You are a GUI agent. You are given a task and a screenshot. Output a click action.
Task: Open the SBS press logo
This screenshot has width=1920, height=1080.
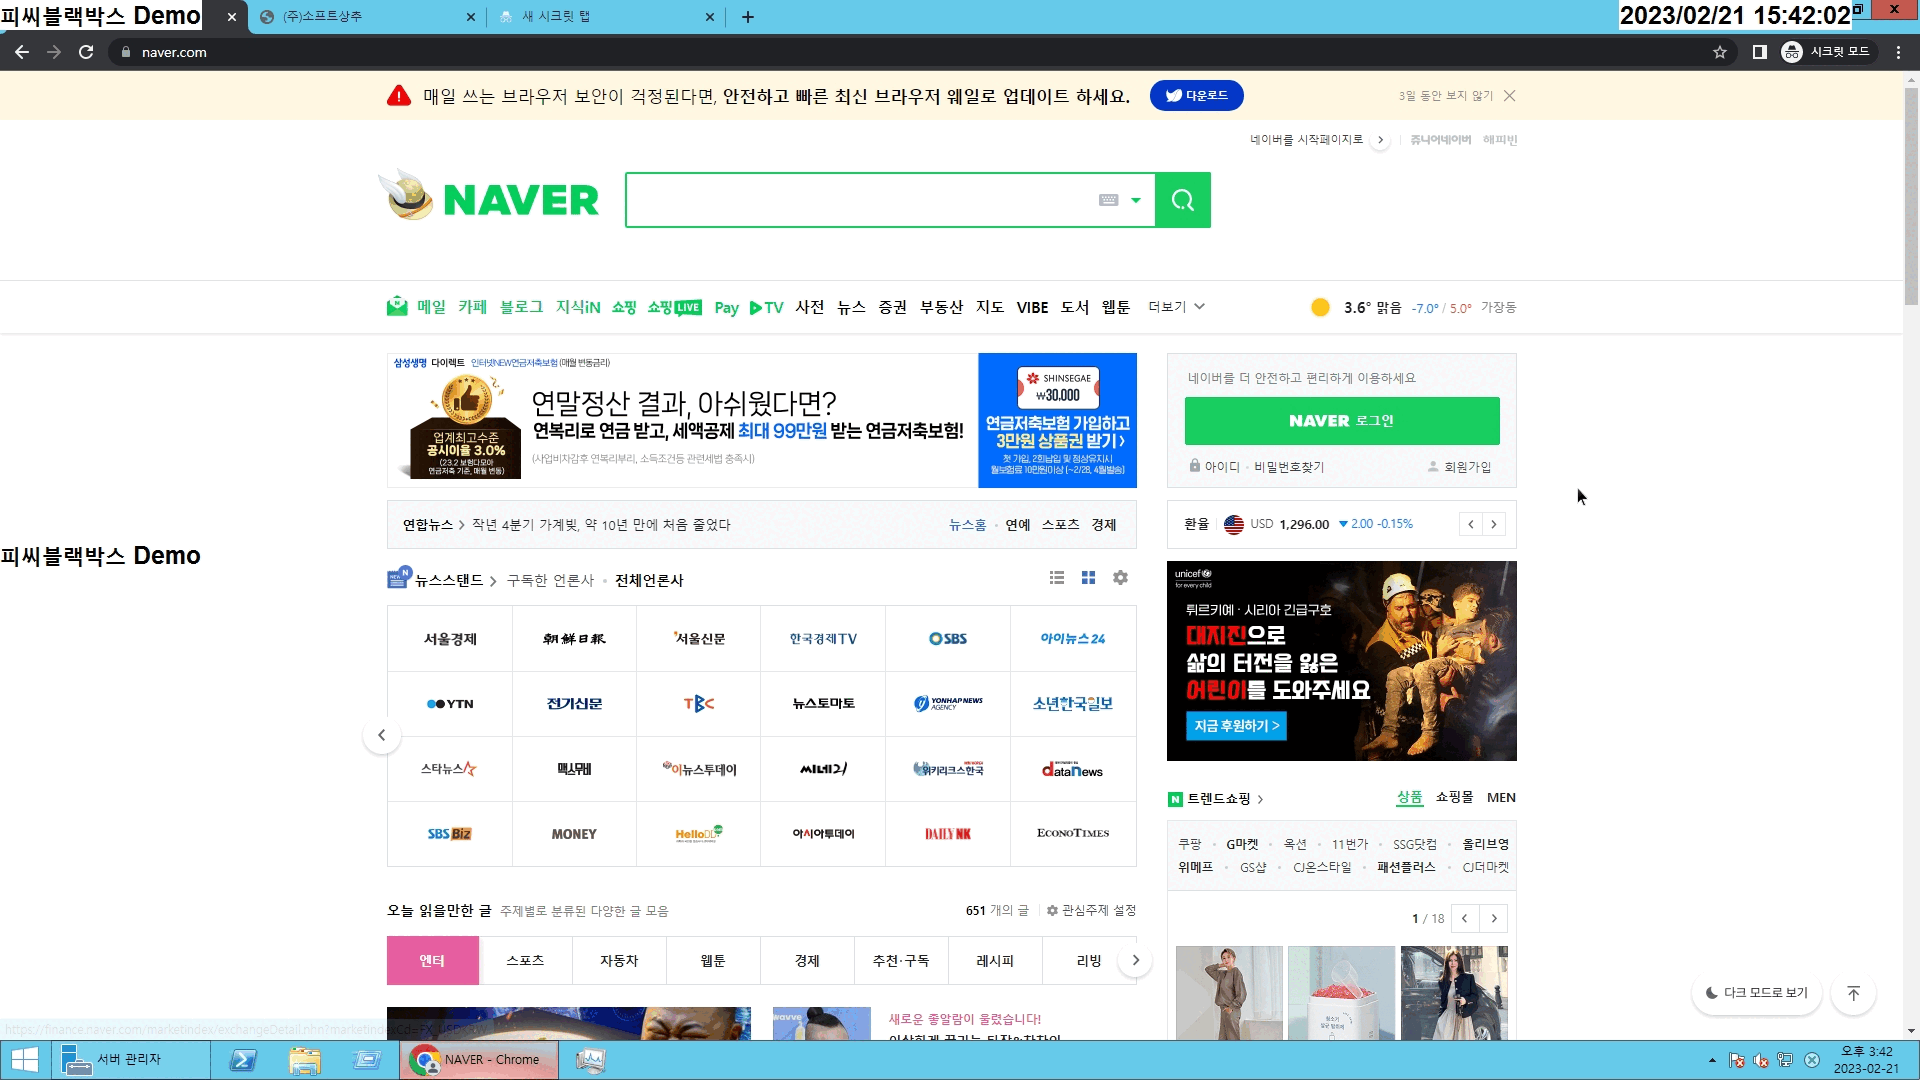pyautogui.click(x=947, y=639)
